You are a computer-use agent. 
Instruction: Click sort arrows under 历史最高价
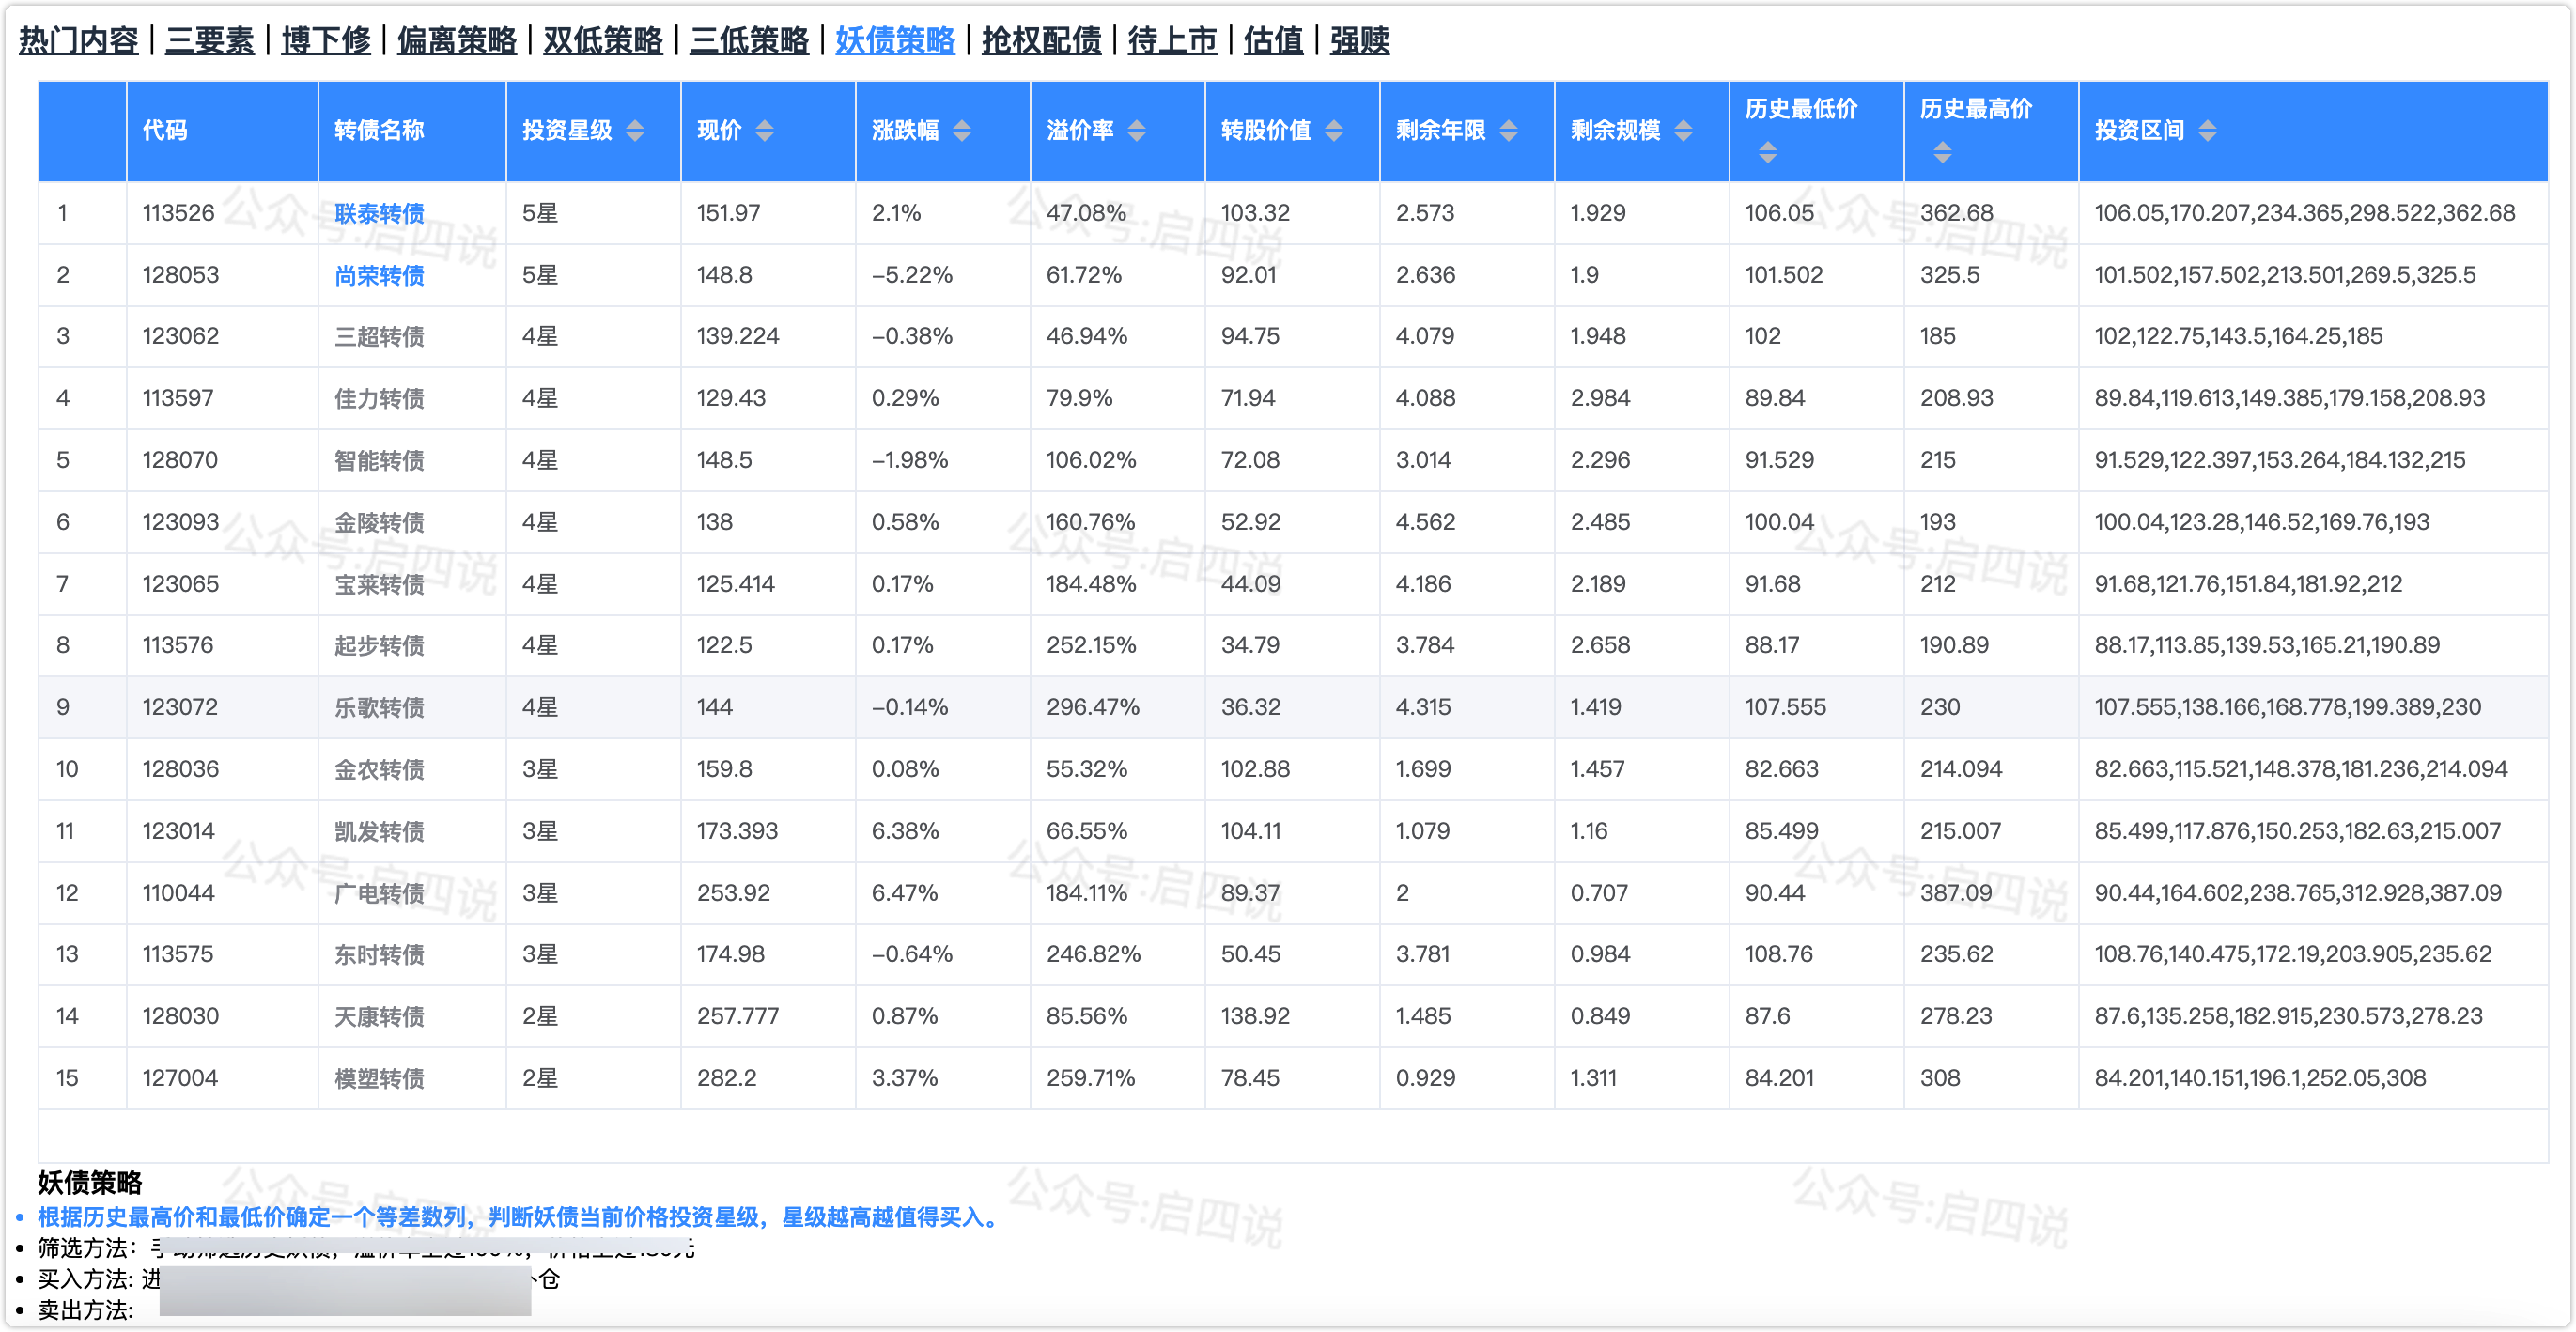pos(1942,153)
